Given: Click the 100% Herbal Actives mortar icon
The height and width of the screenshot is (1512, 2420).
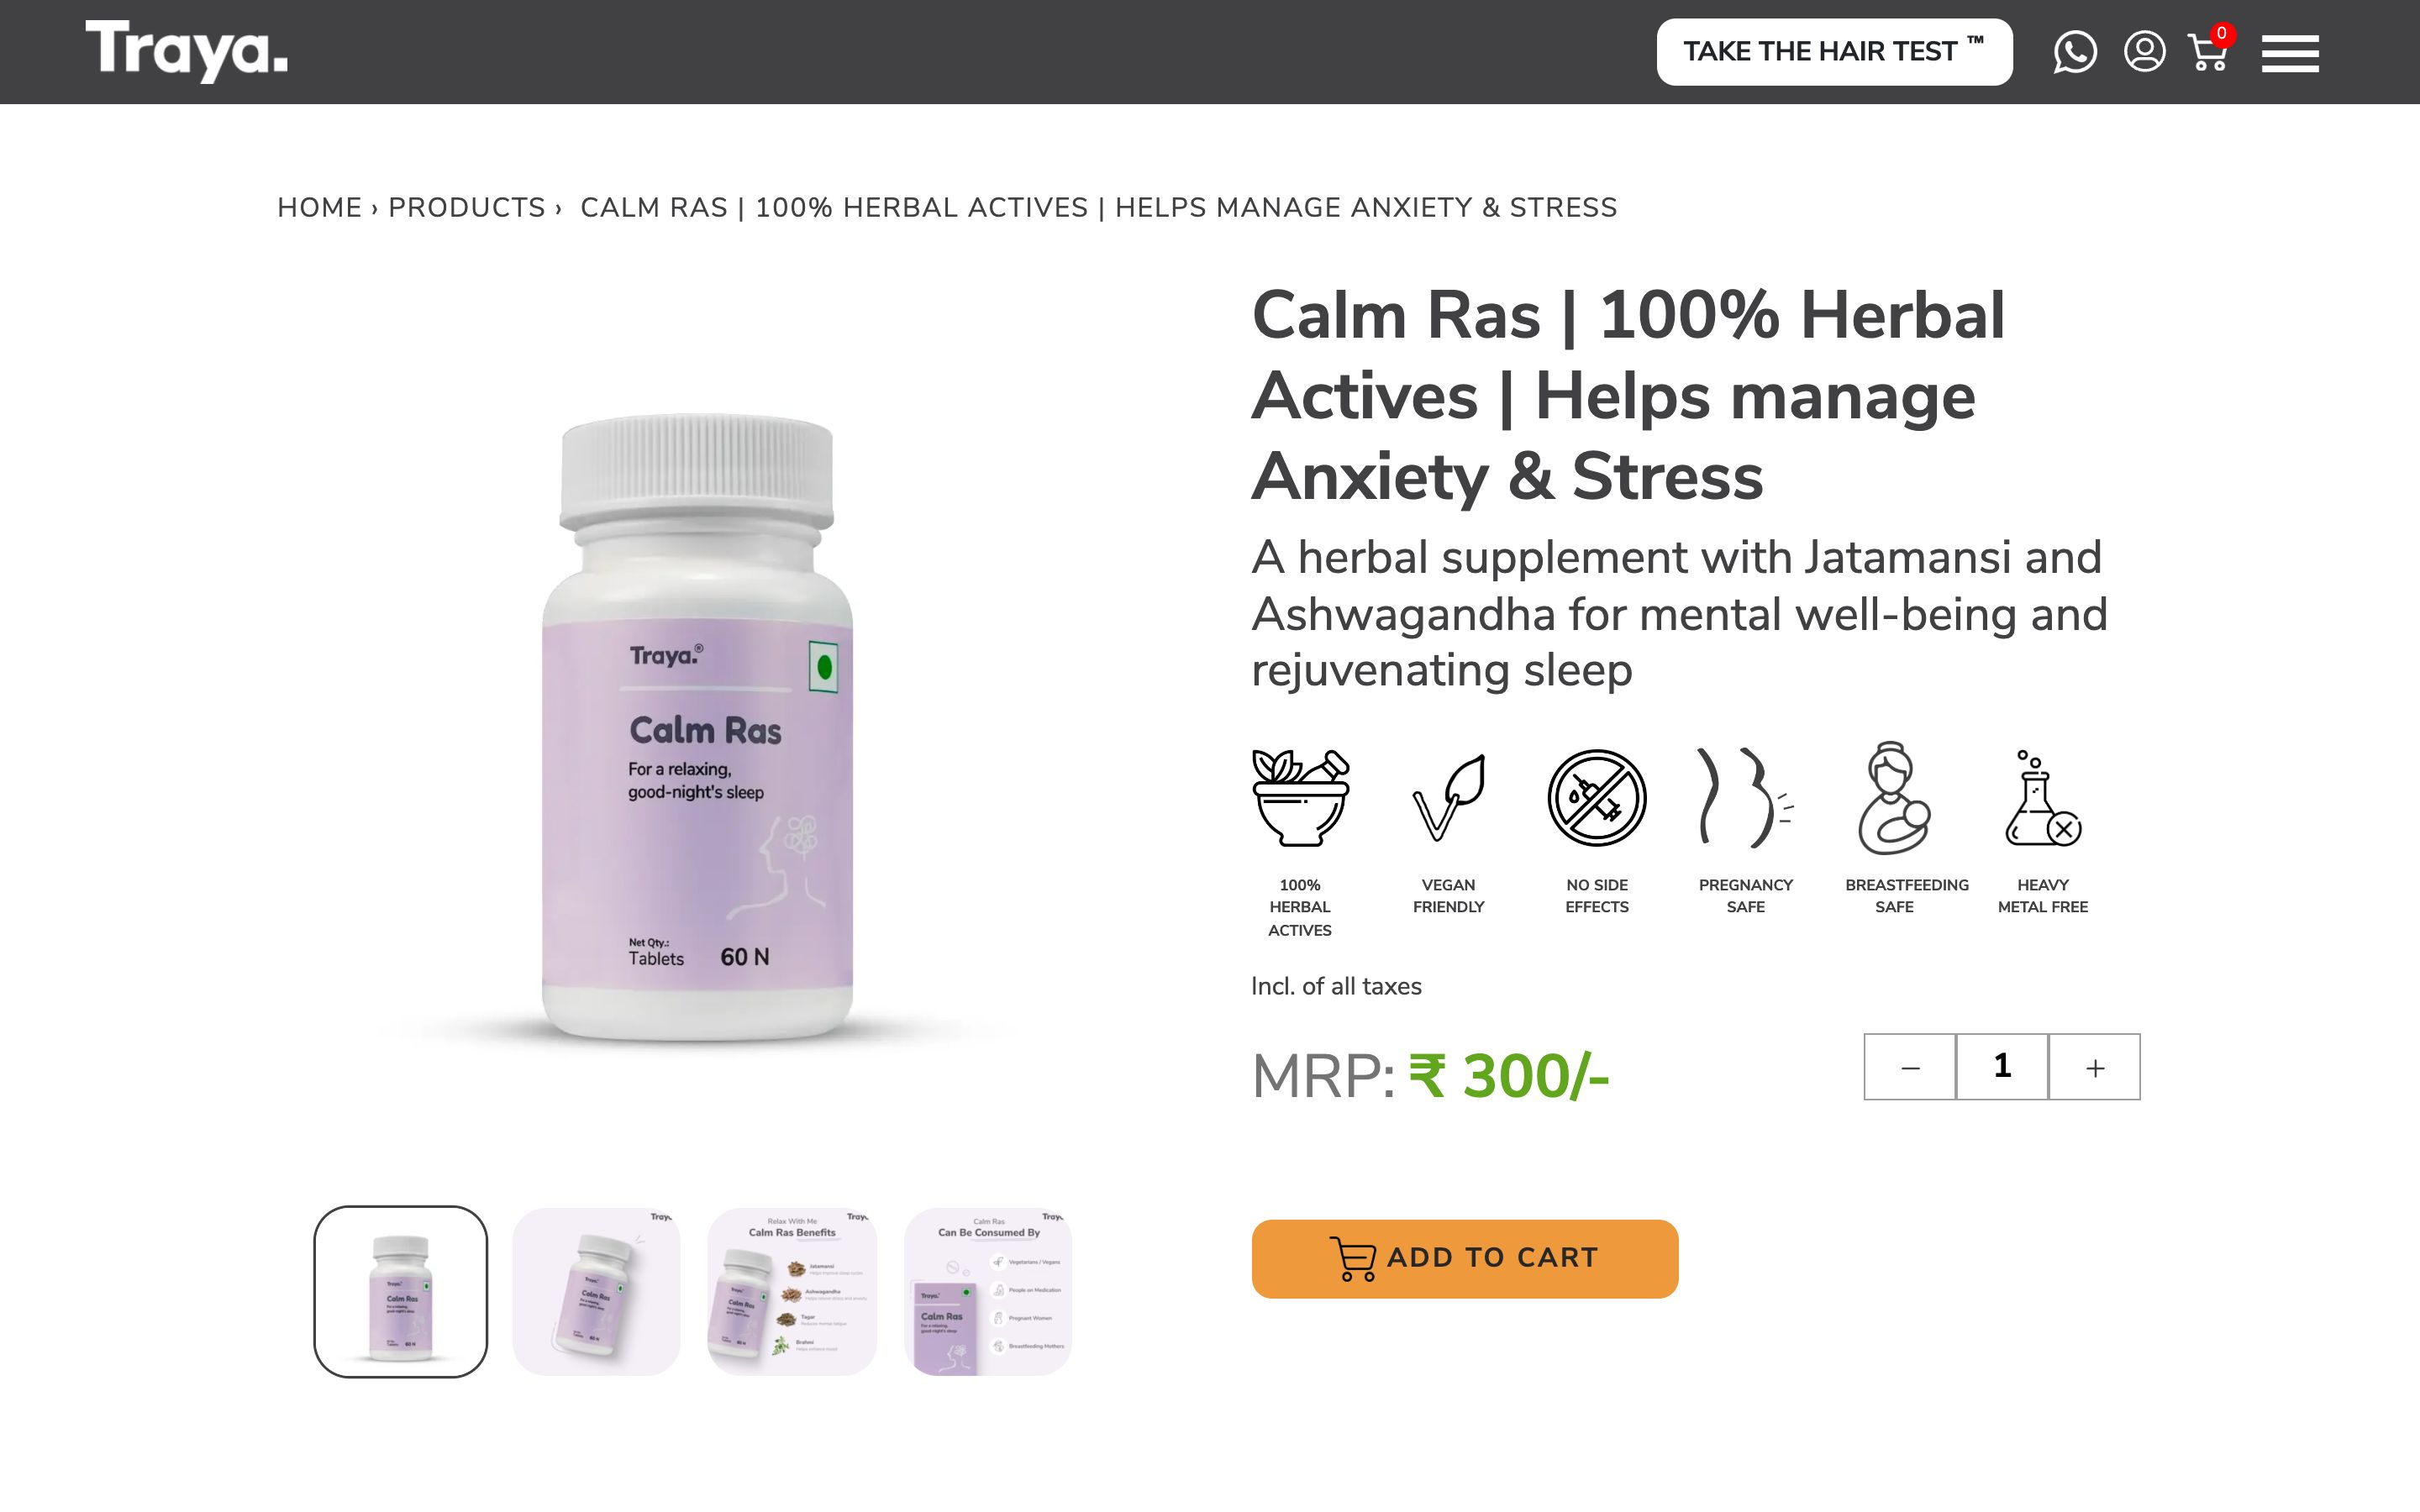Looking at the screenshot, I should (x=1300, y=797).
